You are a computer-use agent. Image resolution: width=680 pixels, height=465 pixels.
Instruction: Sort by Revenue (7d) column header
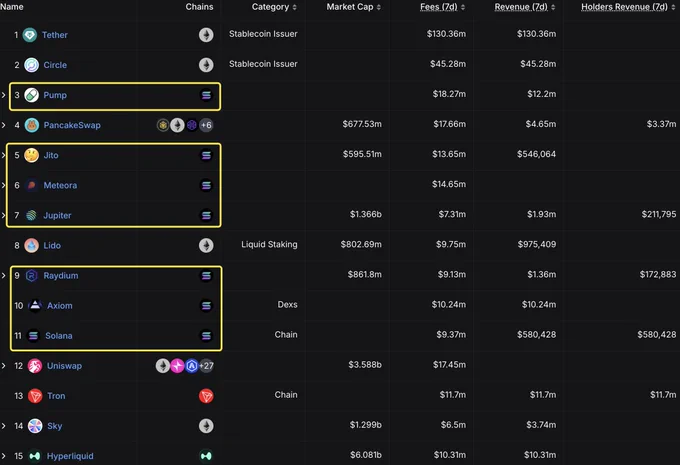tap(525, 7)
